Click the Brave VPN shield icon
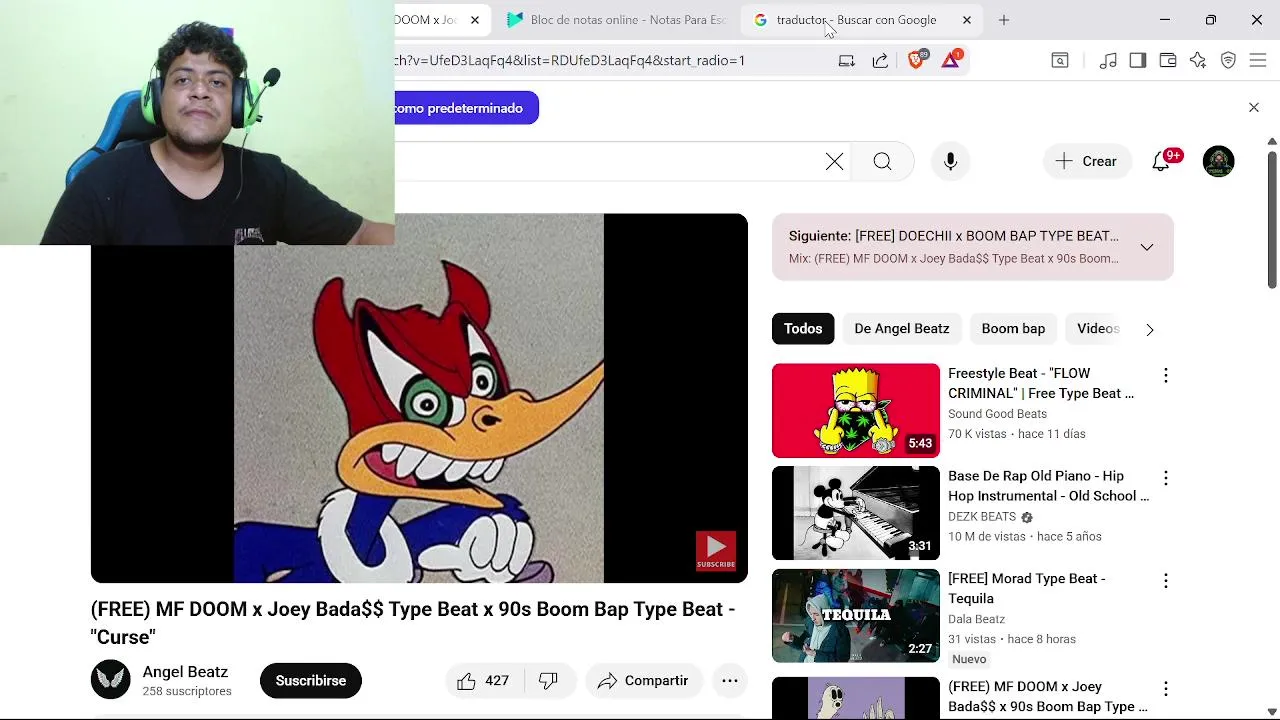The image size is (1280, 720). click(x=1228, y=60)
